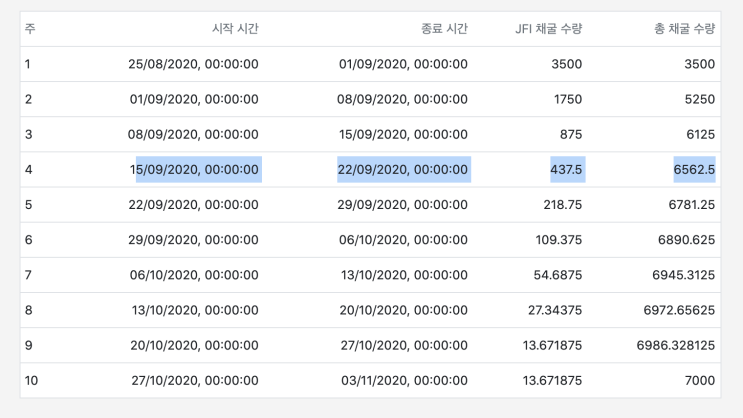Click total amount 6125
This screenshot has width=743, height=418.
[700, 134]
